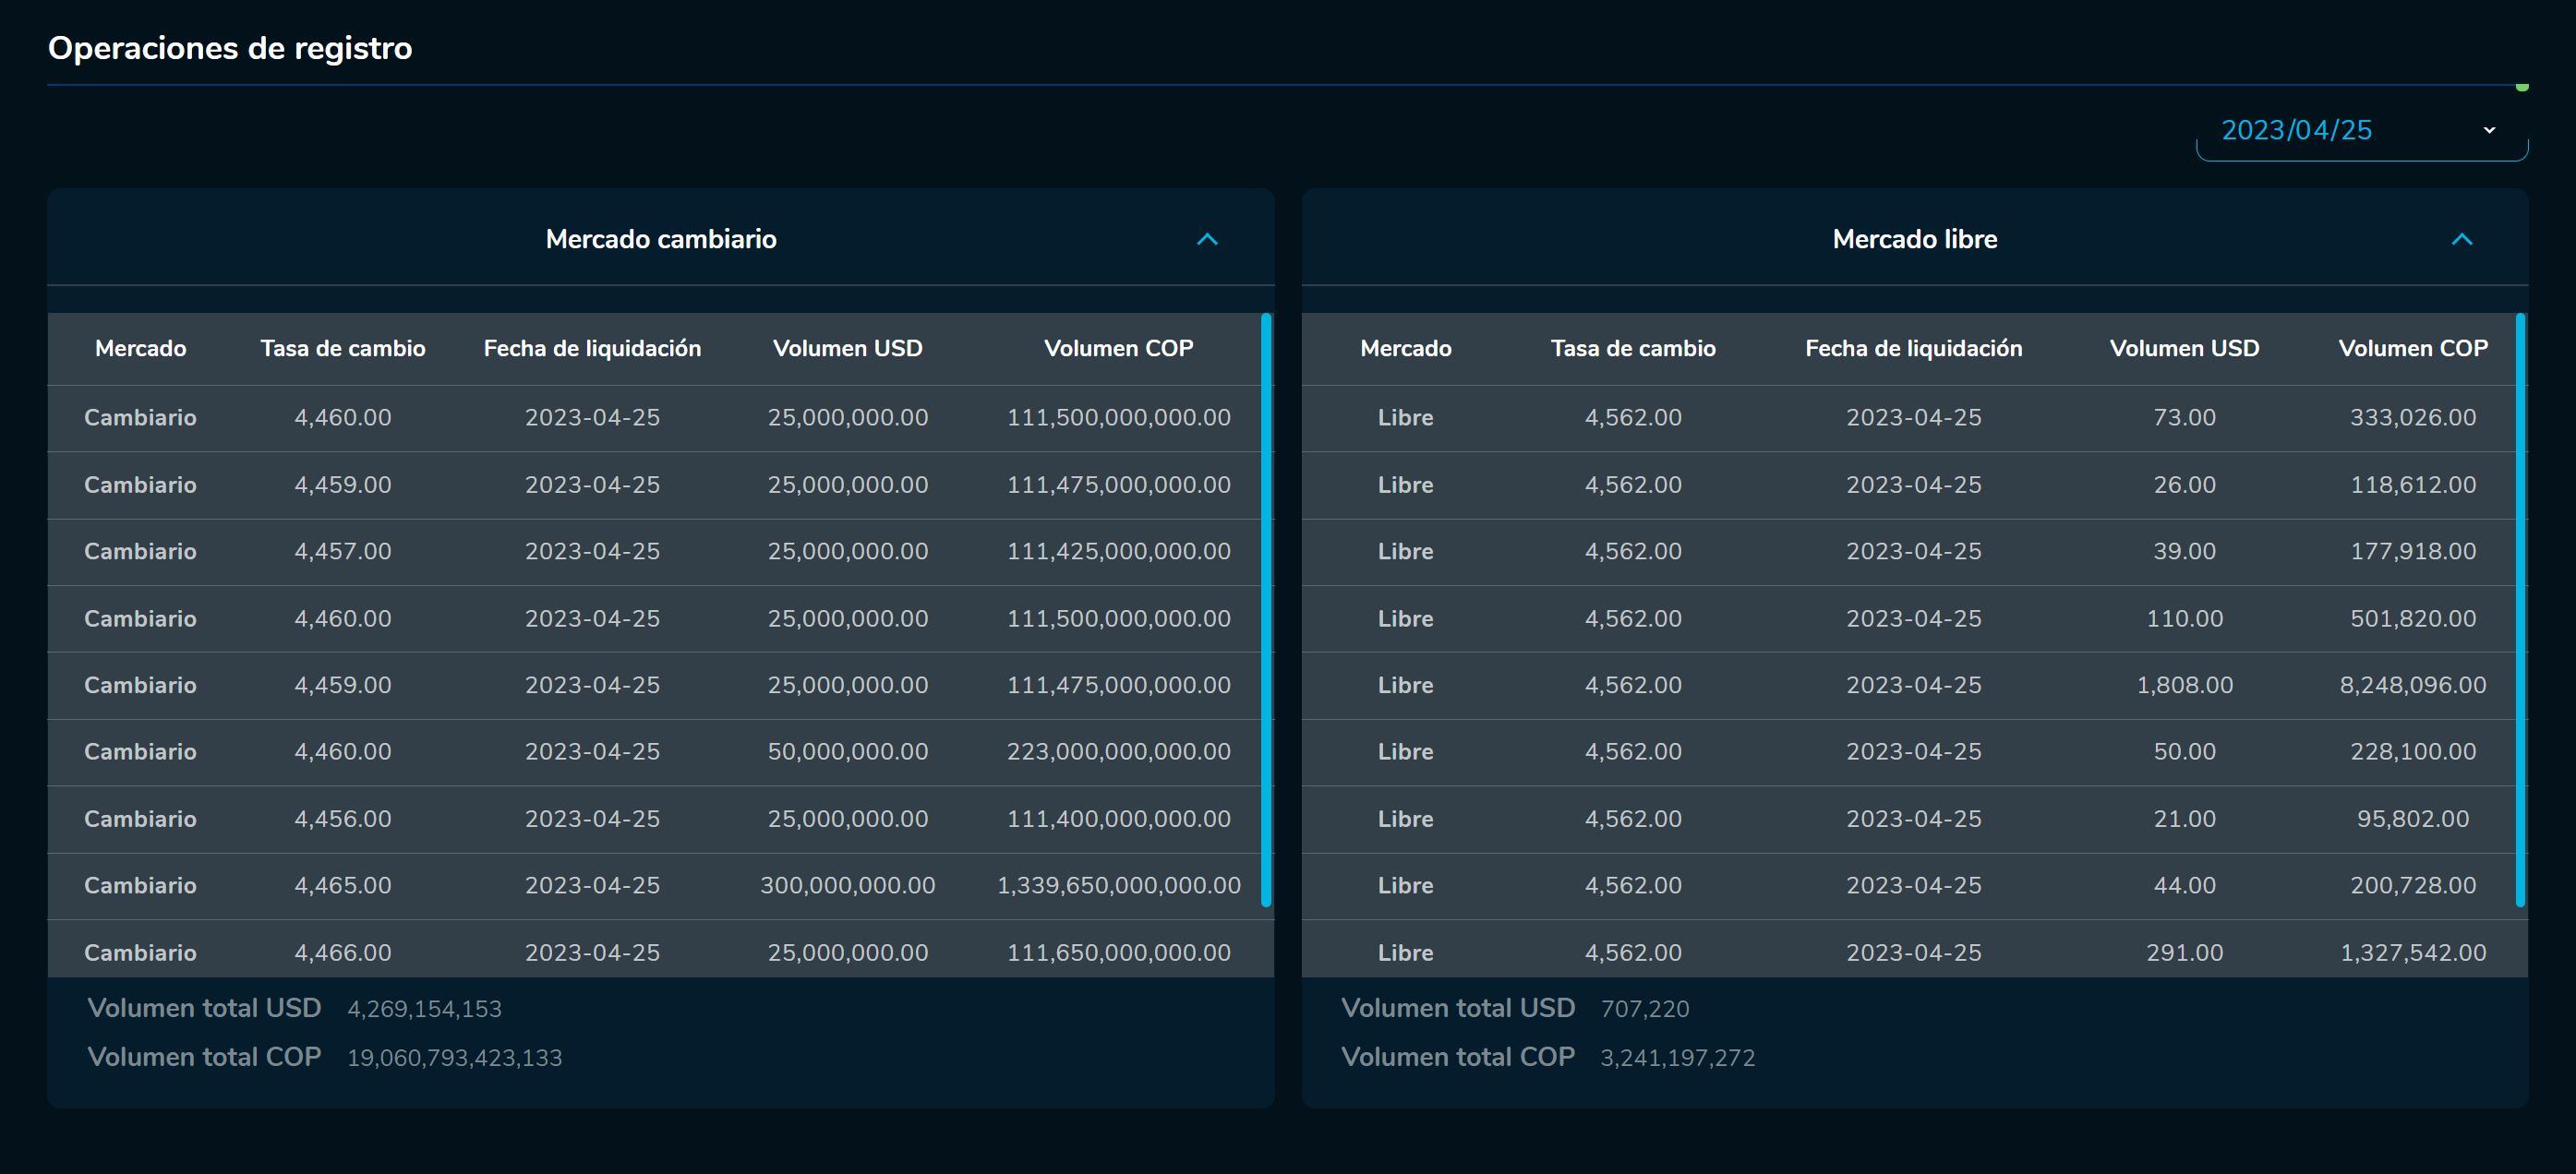Click the dropdown arrow beside the date
Viewport: 2576px width, 1174px height.
(x=2489, y=131)
